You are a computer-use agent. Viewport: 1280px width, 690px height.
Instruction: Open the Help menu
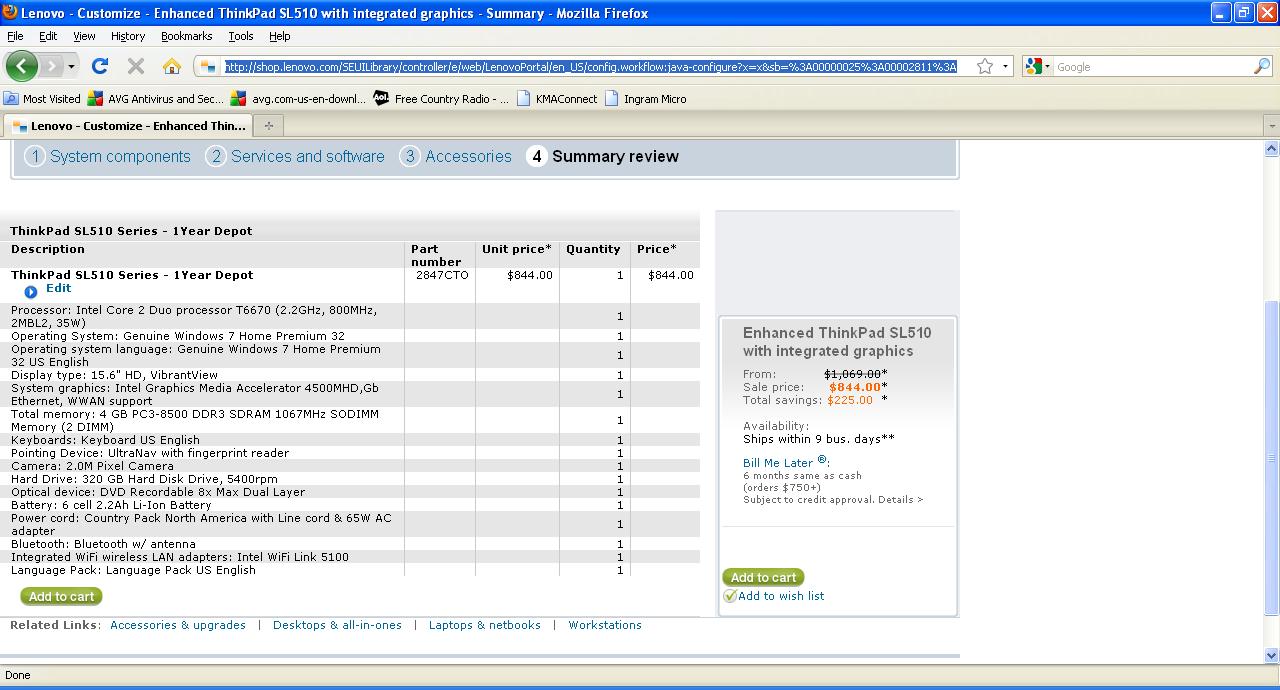pos(279,36)
